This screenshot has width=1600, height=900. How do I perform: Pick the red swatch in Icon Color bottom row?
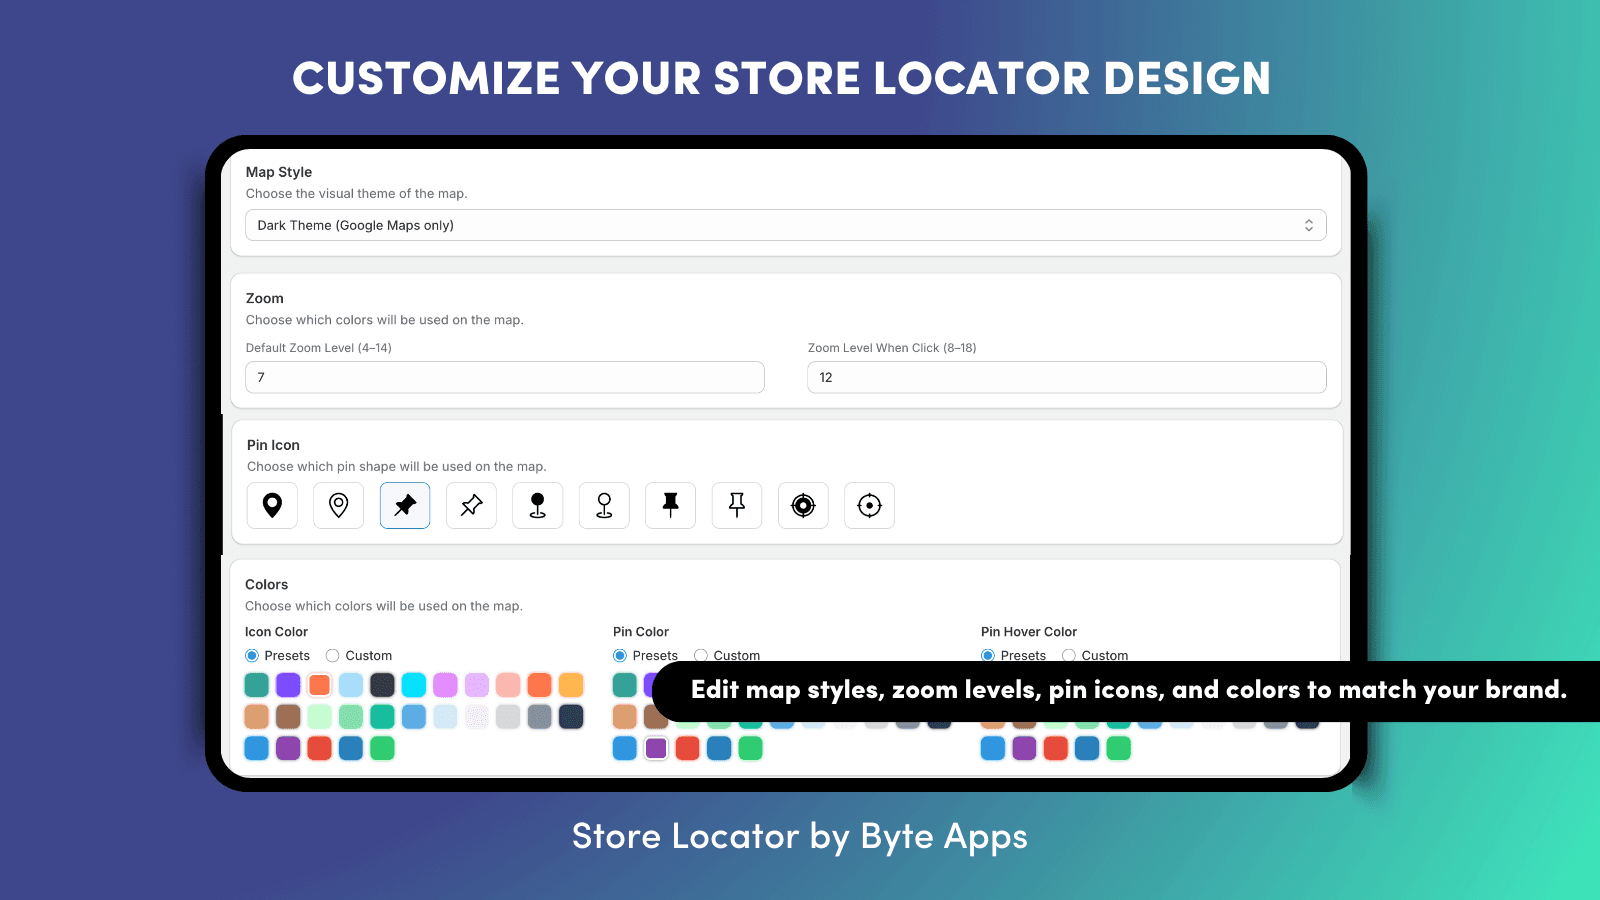[x=320, y=748]
